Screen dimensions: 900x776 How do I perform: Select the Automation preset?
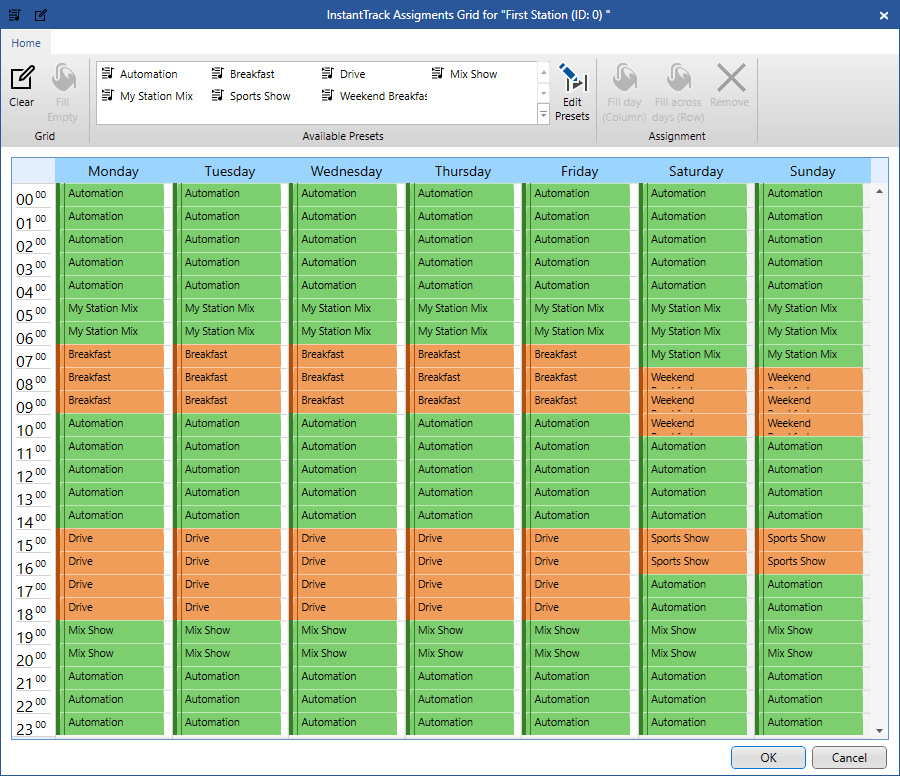(140, 74)
